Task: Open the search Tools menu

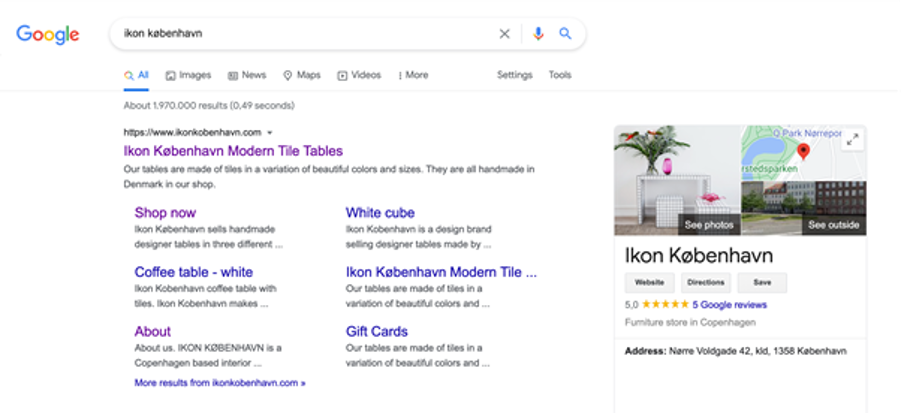Action: [560, 75]
